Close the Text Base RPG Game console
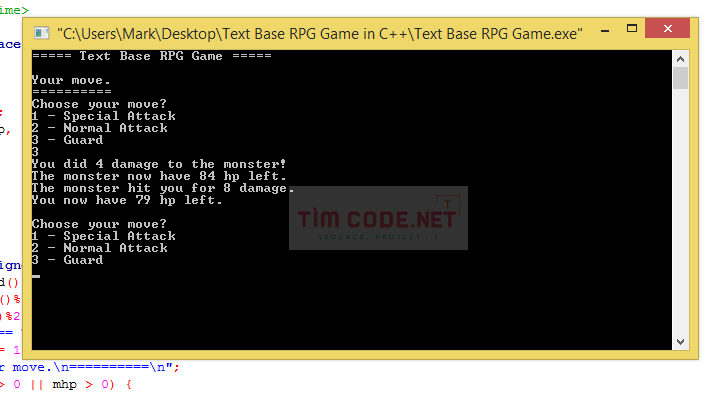Screen dimensions: 717x396 (x=667, y=28)
